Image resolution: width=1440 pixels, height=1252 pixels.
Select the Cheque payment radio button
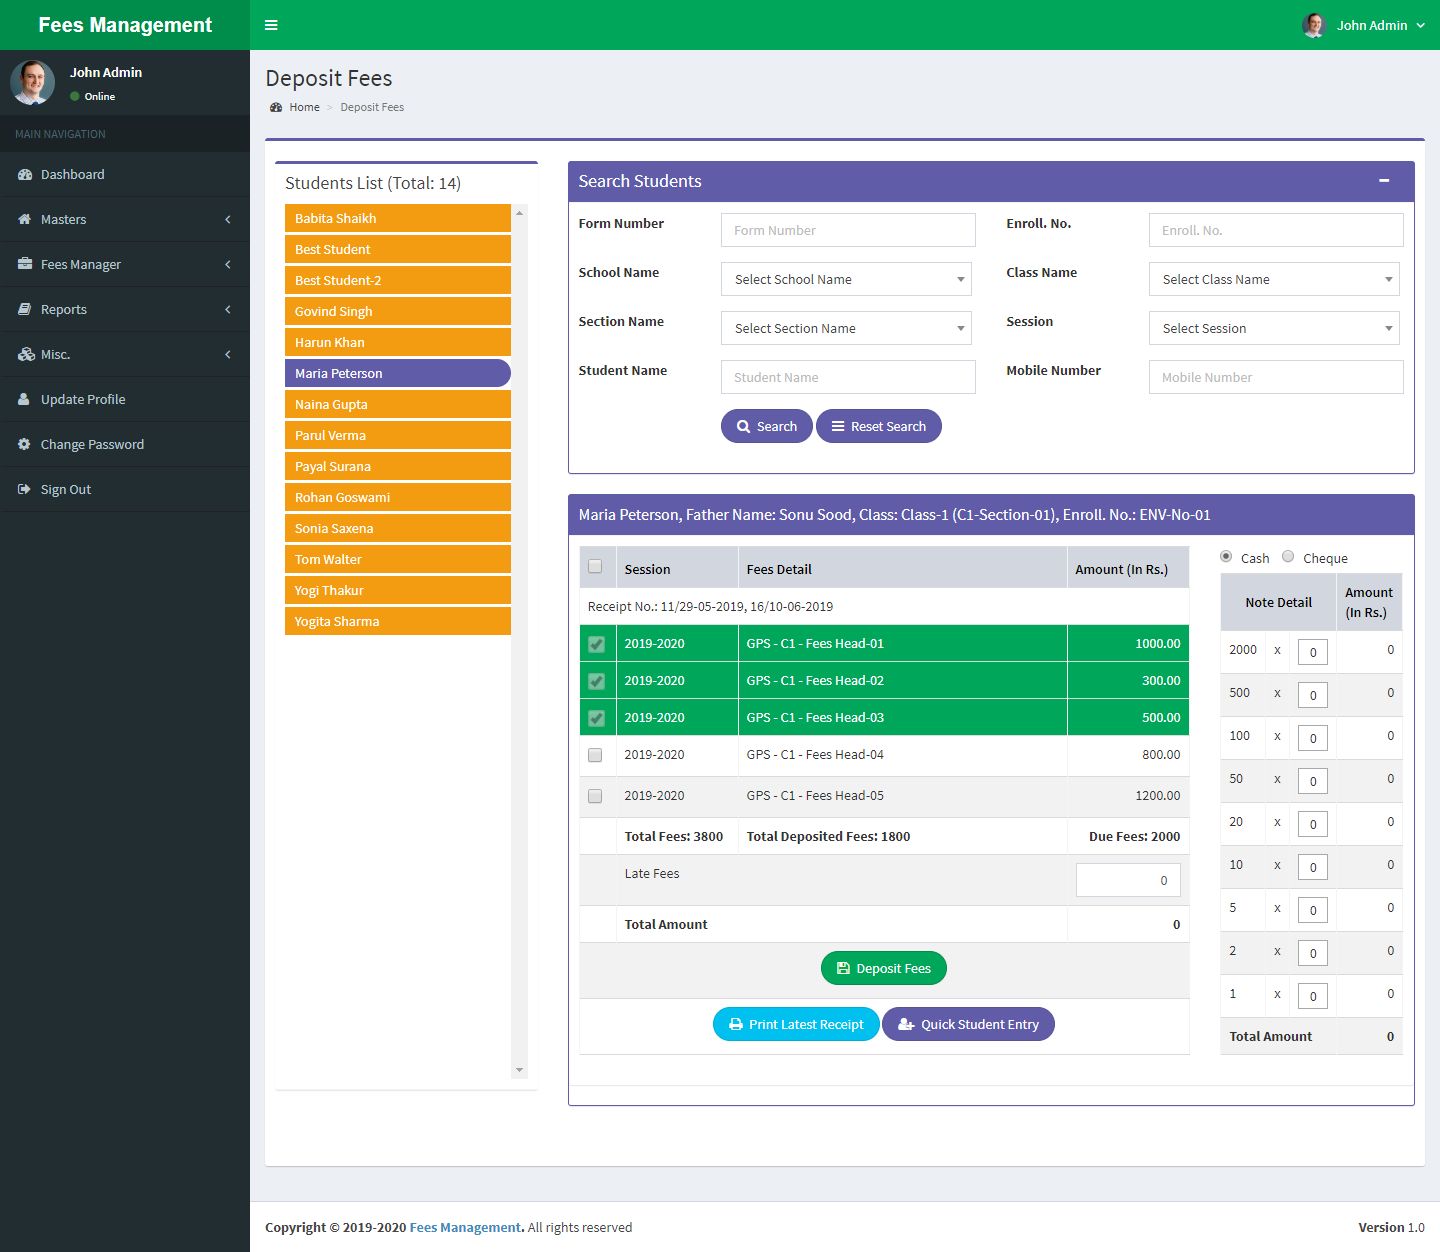(1288, 557)
